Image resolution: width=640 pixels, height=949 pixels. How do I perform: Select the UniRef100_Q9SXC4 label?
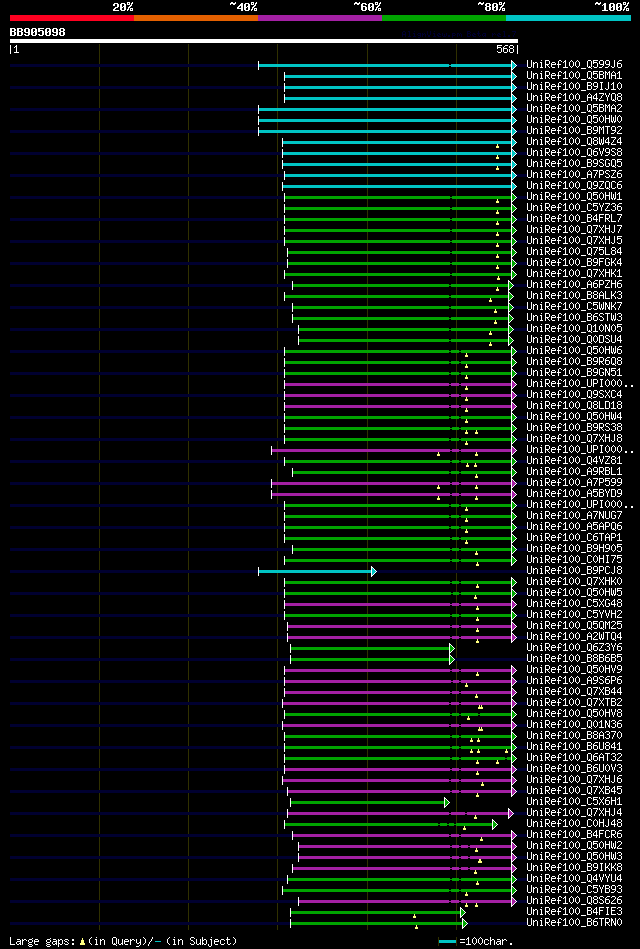tap(575, 395)
